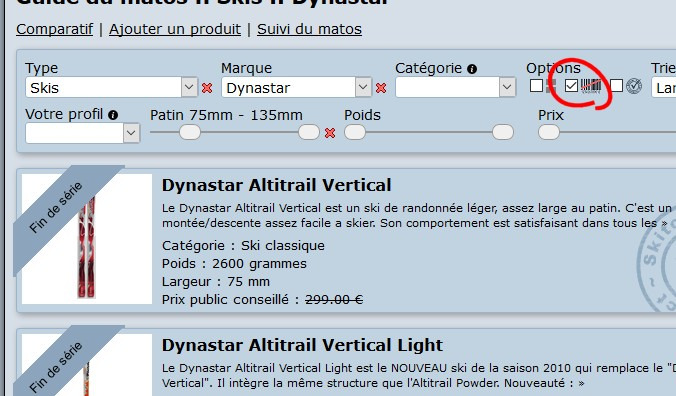The width and height of the screenshot is (676, 396).
Task: Click the crossed-out barcode icon in Options
Action: pos(591,86)
